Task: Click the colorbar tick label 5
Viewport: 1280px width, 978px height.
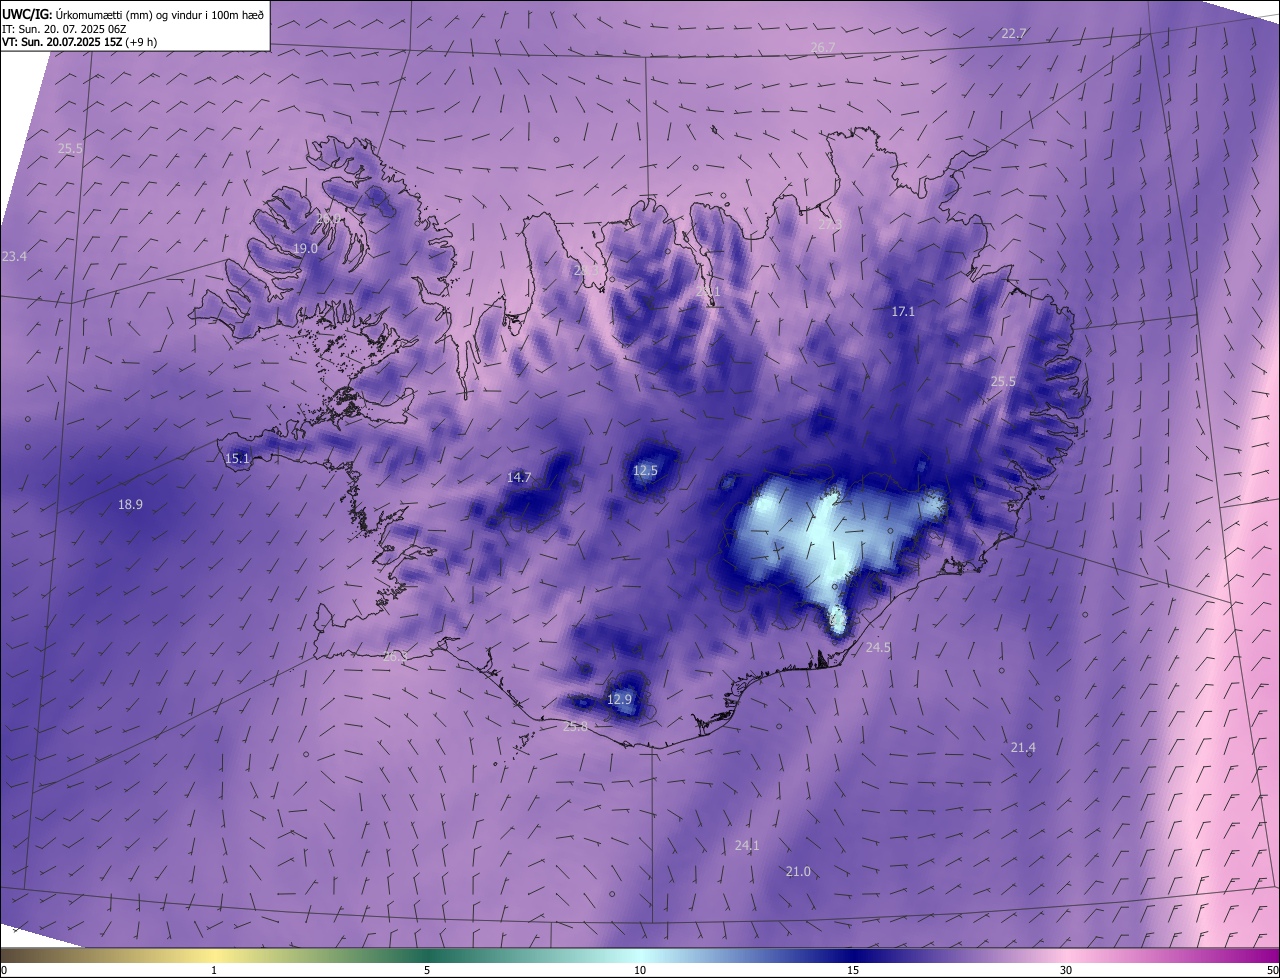Action: click(427, 970)
